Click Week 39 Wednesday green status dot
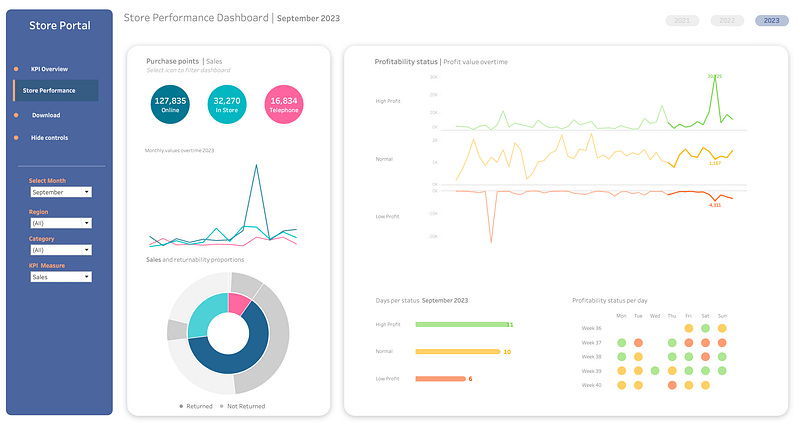 (x=655, y=370)
